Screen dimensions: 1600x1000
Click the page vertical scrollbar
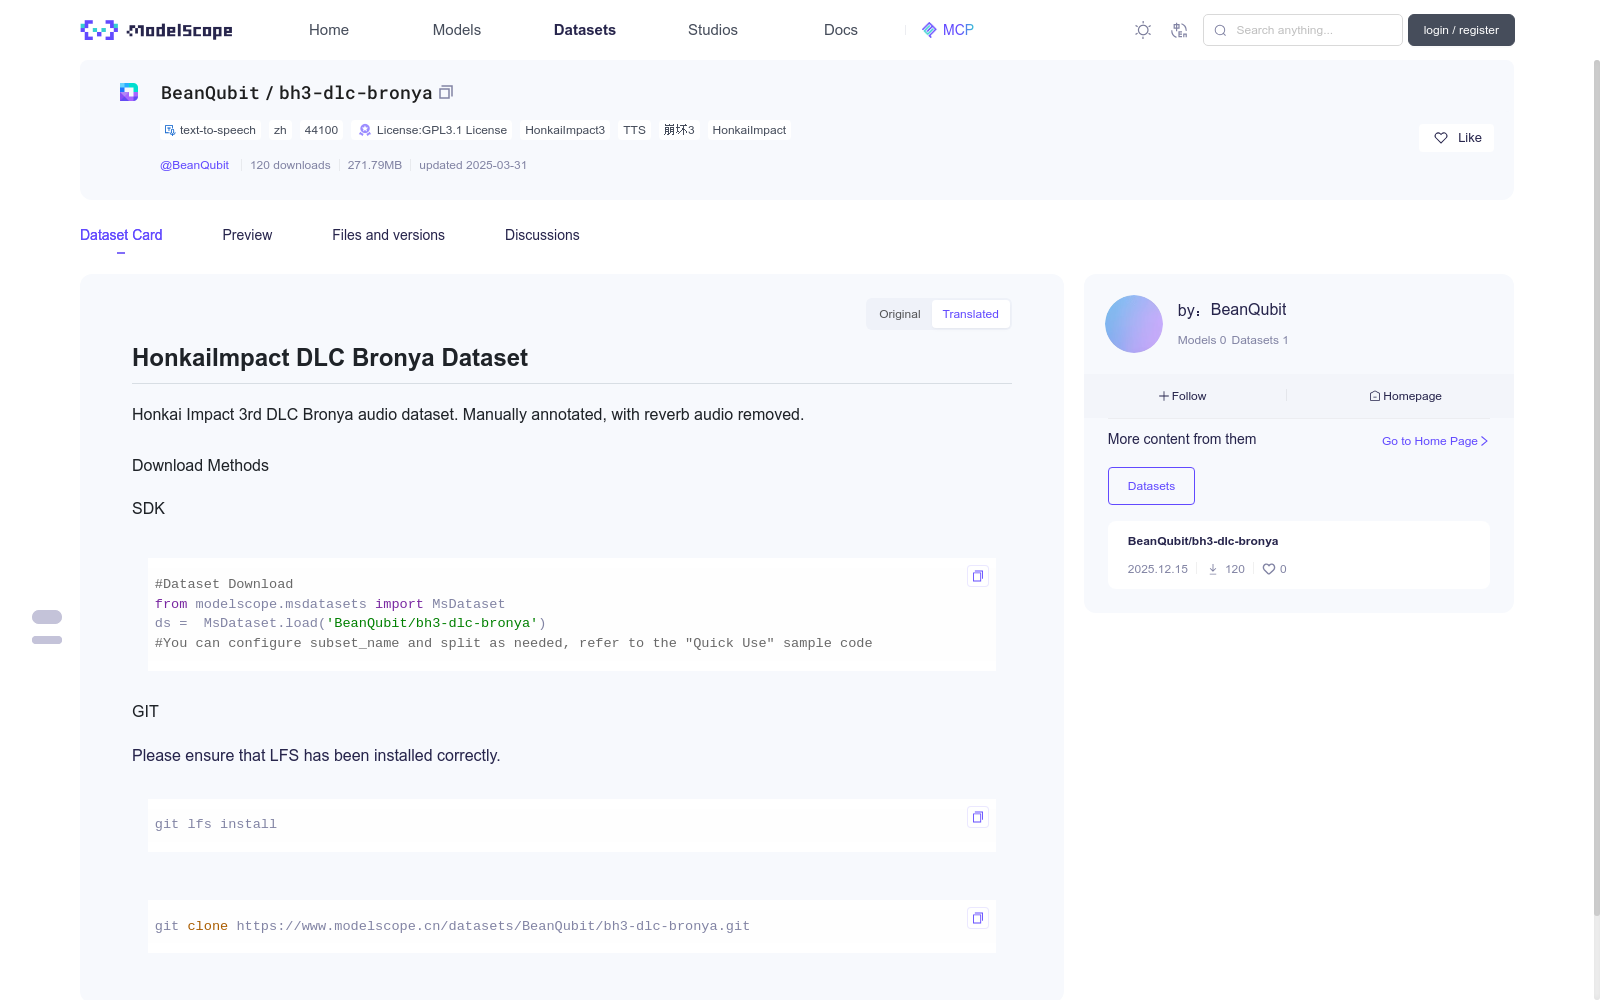pyautogui.click(x=1596, y=487)
